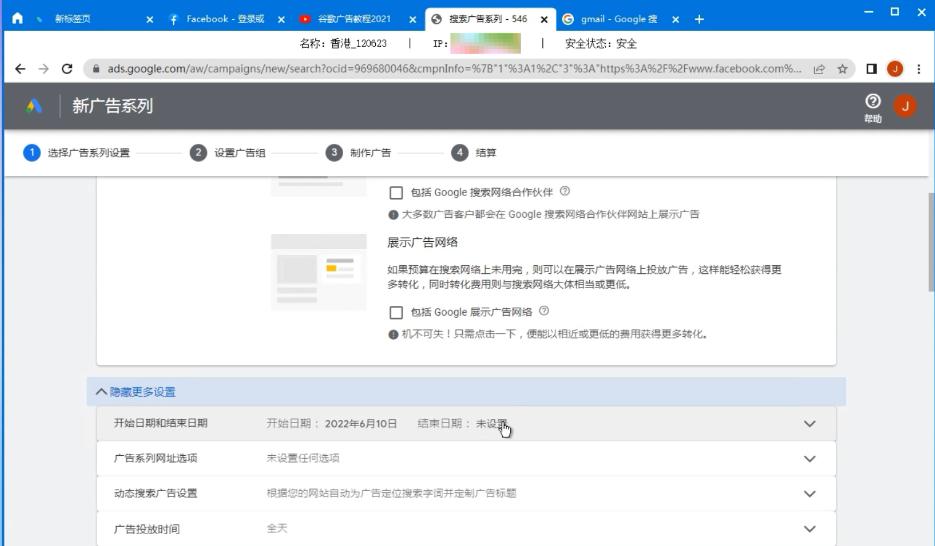Click the page vertical scrollbar
935x546 pixels.
point(931,241)
